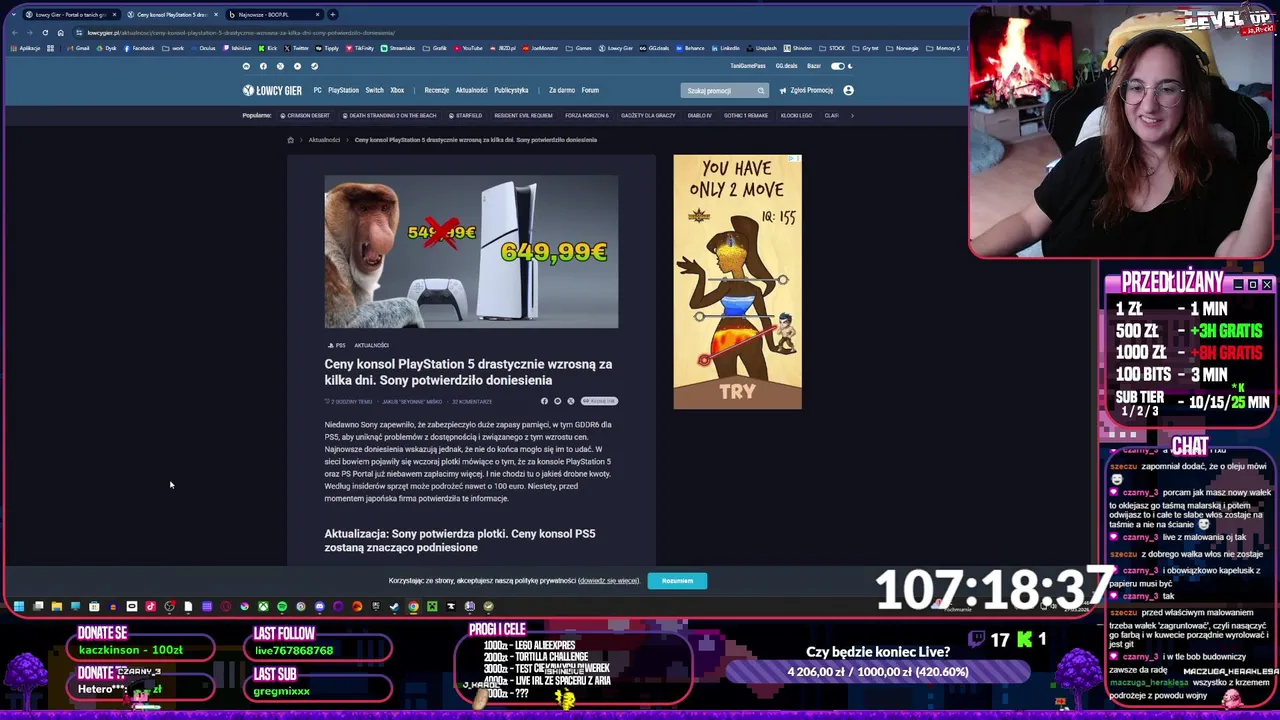Accept cookies with Rozumiem button
Screen dimensions: 1280x720
click(x=677, y=581)
